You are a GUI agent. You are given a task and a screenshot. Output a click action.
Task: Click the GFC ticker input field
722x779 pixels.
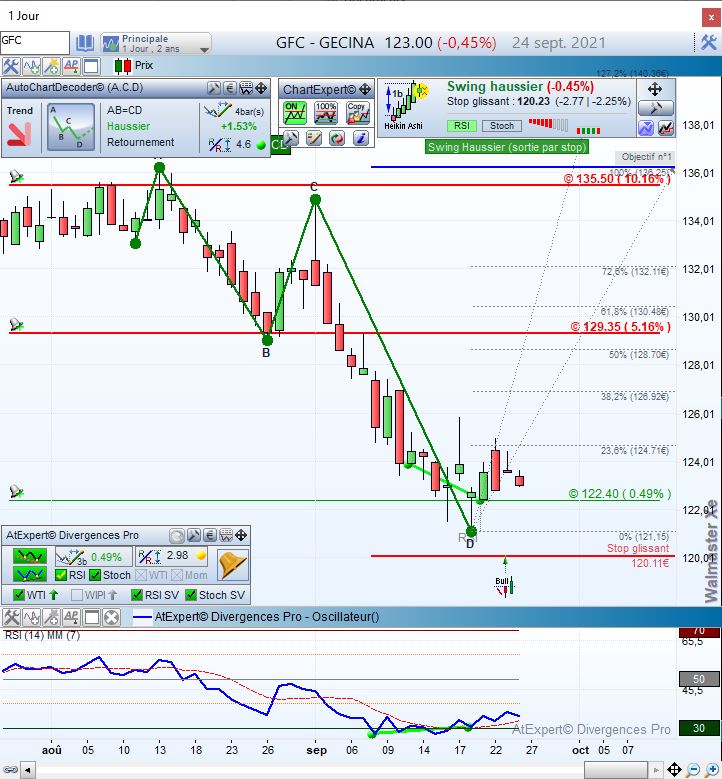point(35,42)
